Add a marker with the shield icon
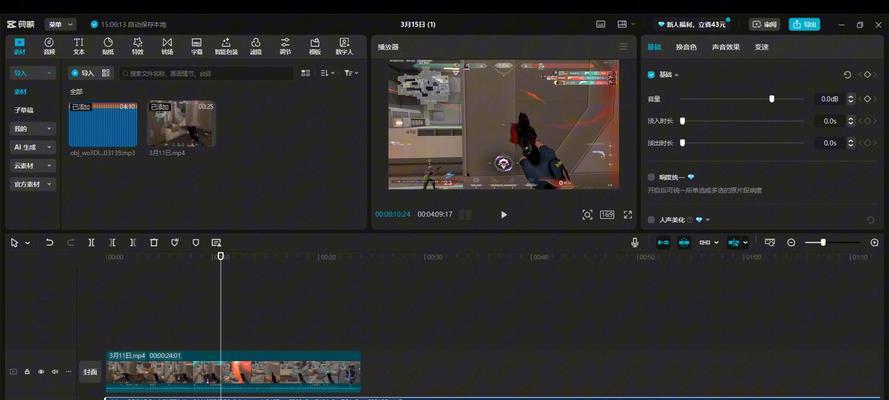 point(196,242)
